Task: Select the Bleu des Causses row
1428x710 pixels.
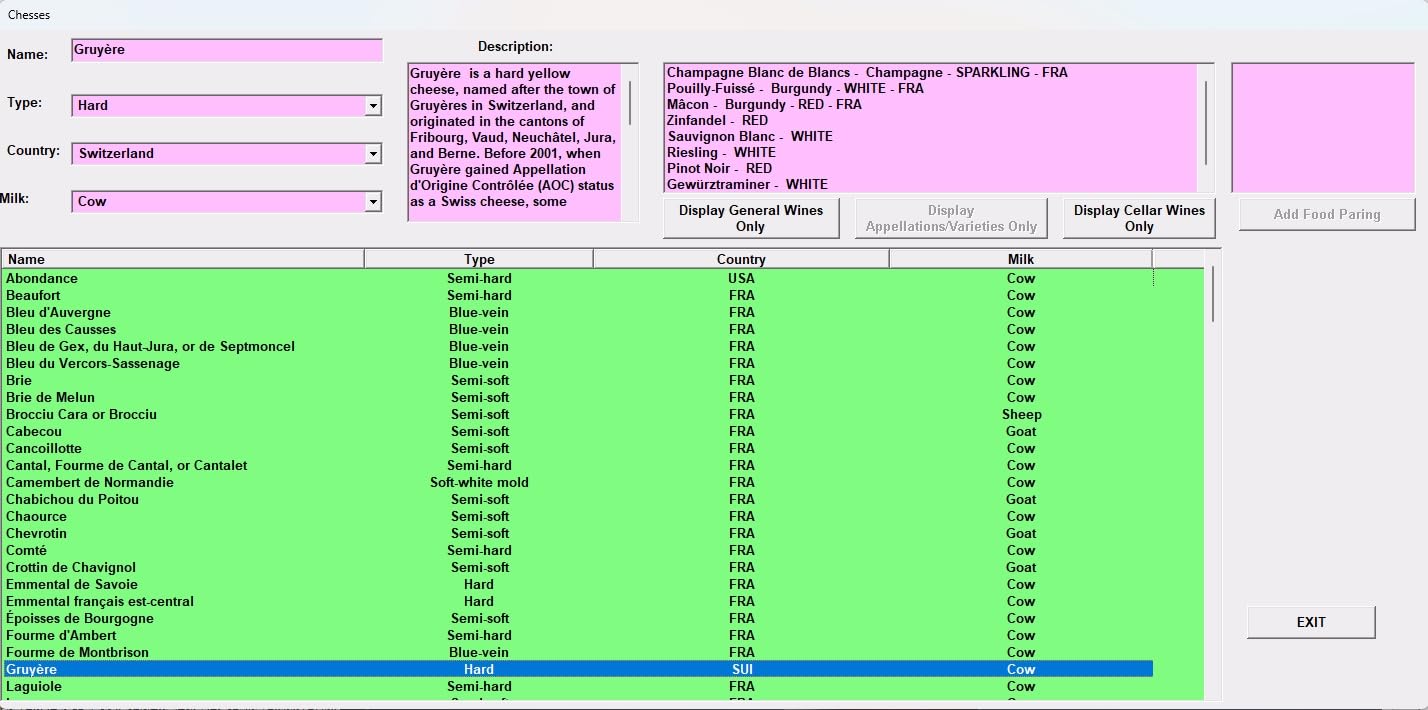Action: pyautogui.click(x=578, y=329)
